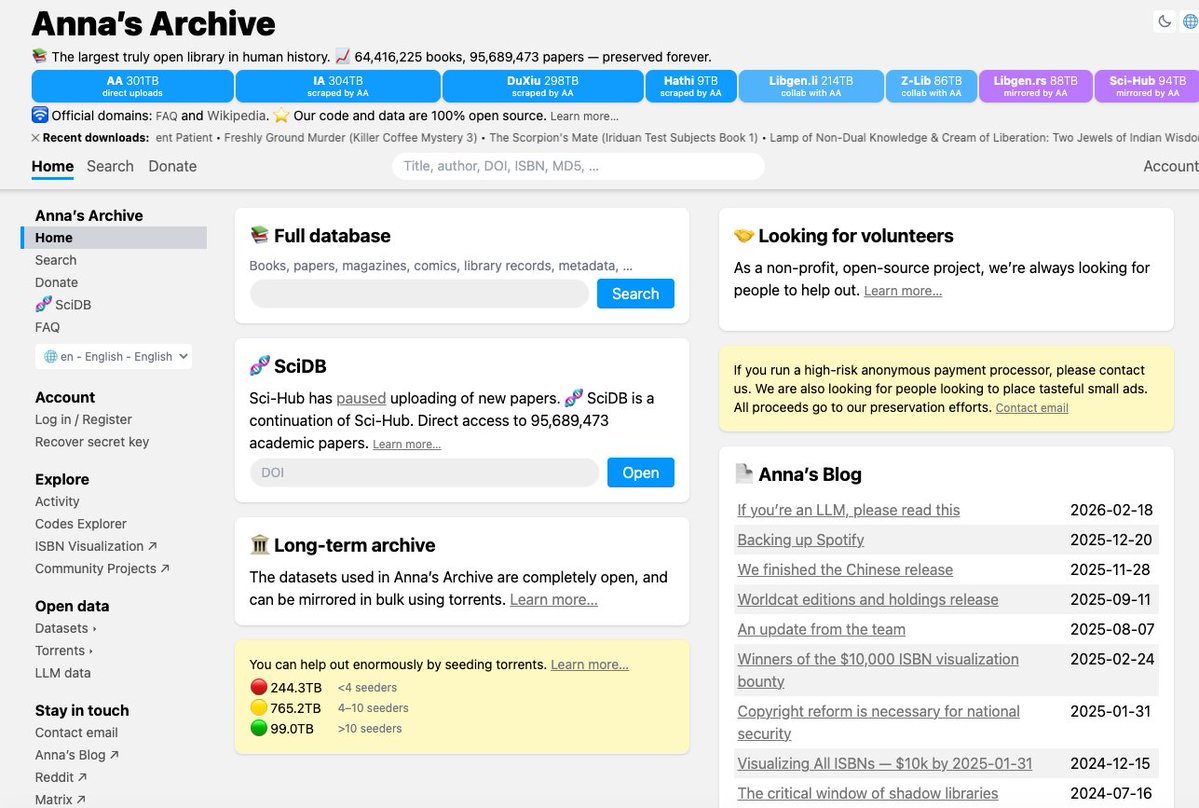Click the SciDB DNA icon in sidebar
Screen dimensions: 1199x808
point(44,304)
